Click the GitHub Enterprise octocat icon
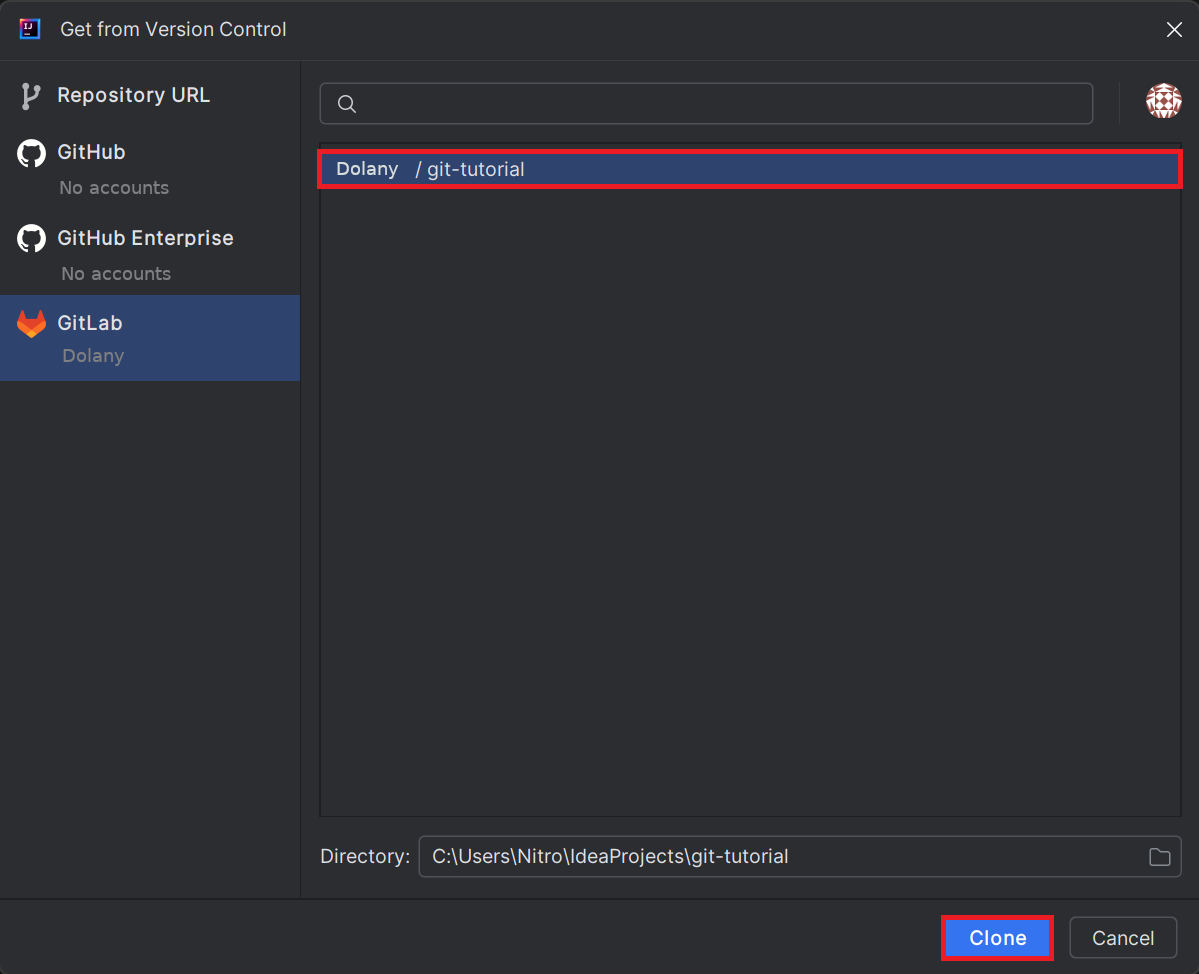Image resolution: width=1199 pixels, height=974 pixels. click(x=31, y=239)
